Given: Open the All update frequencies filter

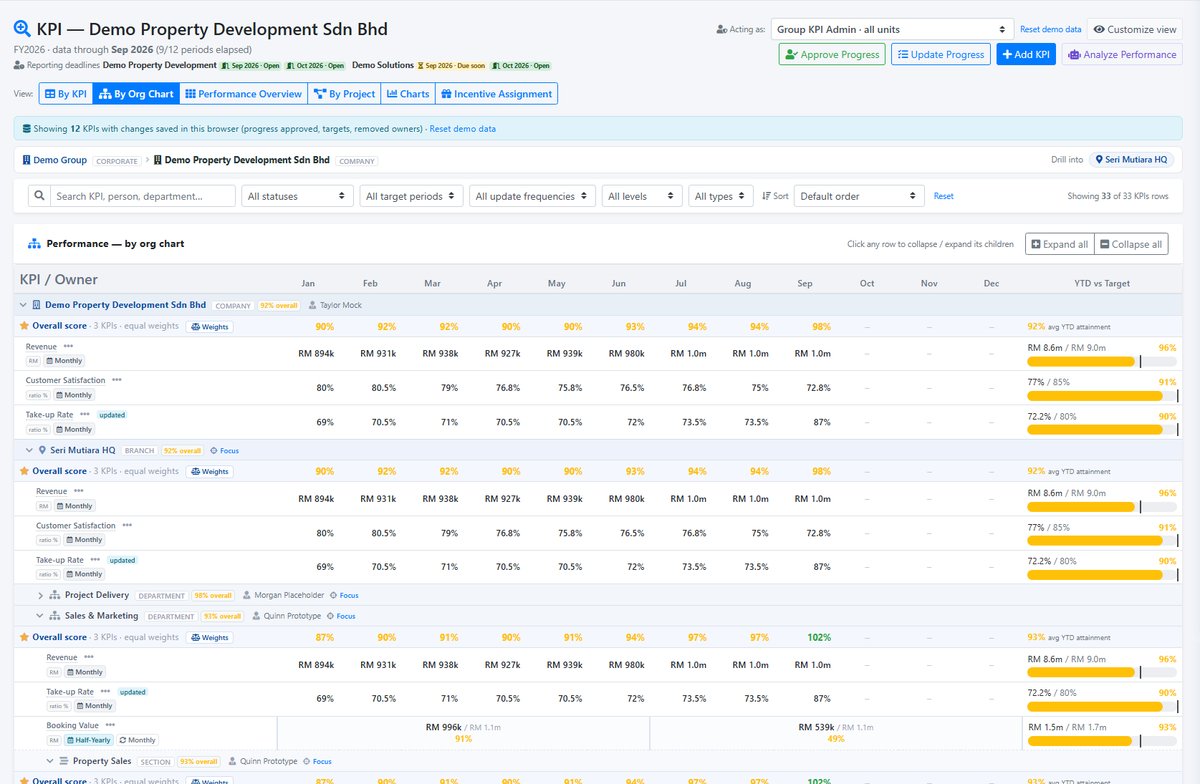Looking at the screenshot, I should [x=532, y=196].
